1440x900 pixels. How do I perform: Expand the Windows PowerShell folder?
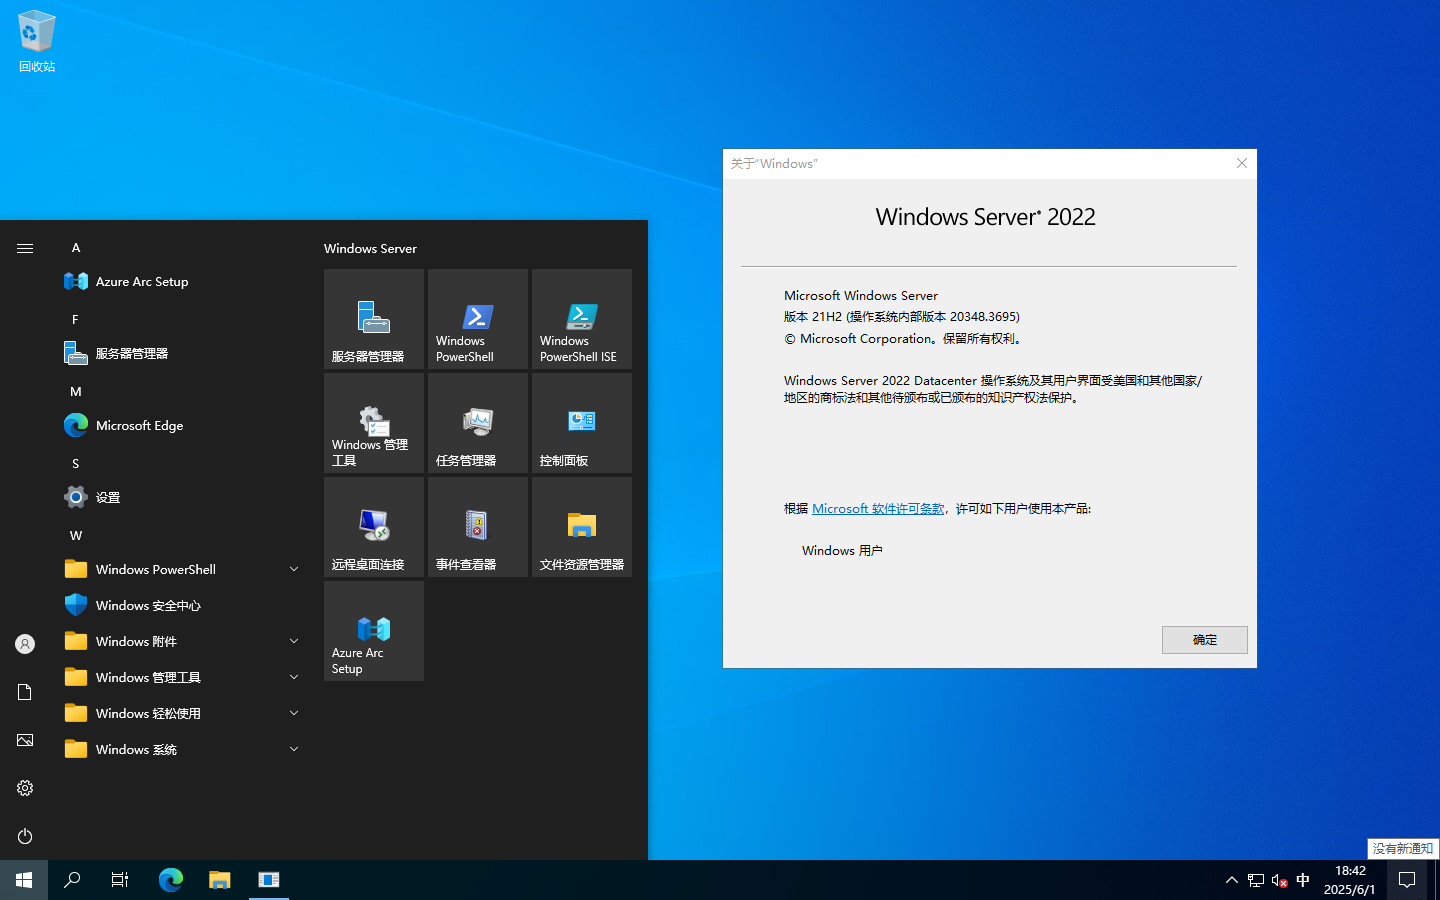coord(293,569)
